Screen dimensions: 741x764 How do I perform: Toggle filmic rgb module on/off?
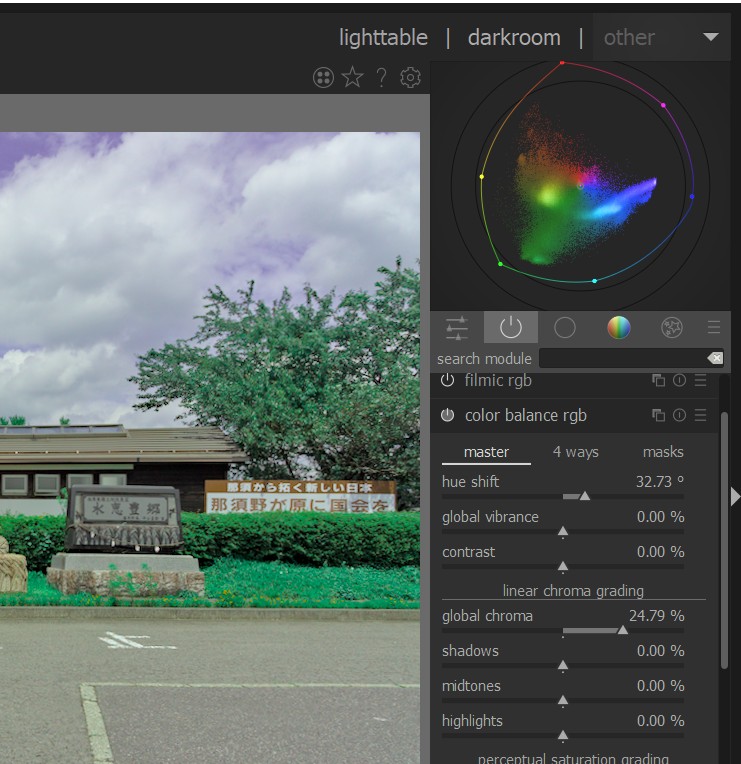(x=447, y=380)
